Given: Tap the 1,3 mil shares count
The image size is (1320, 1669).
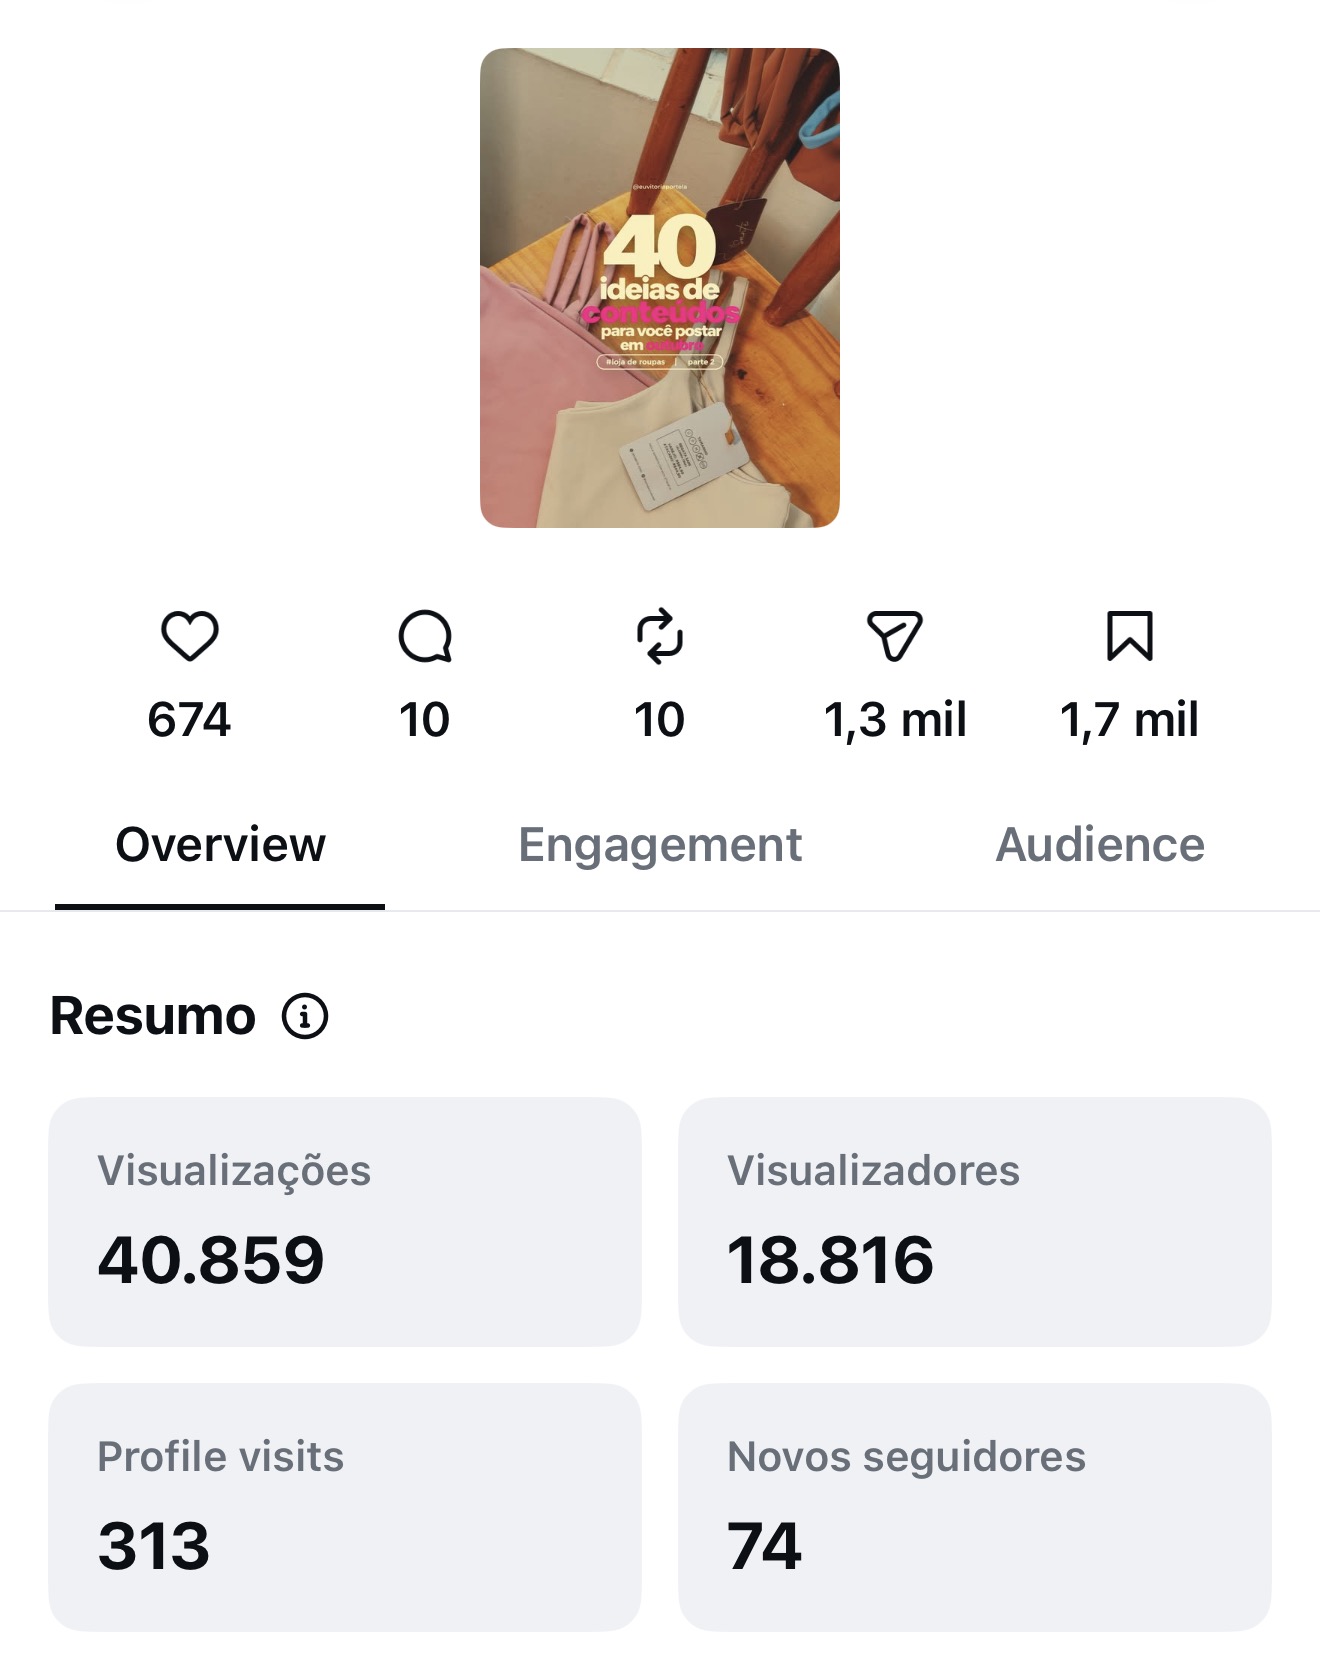Looking at the screenshot, I should tap(895, 720).
